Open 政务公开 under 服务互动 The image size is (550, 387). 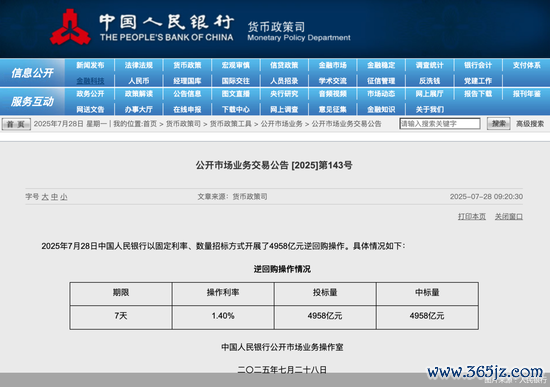(90, 94)
